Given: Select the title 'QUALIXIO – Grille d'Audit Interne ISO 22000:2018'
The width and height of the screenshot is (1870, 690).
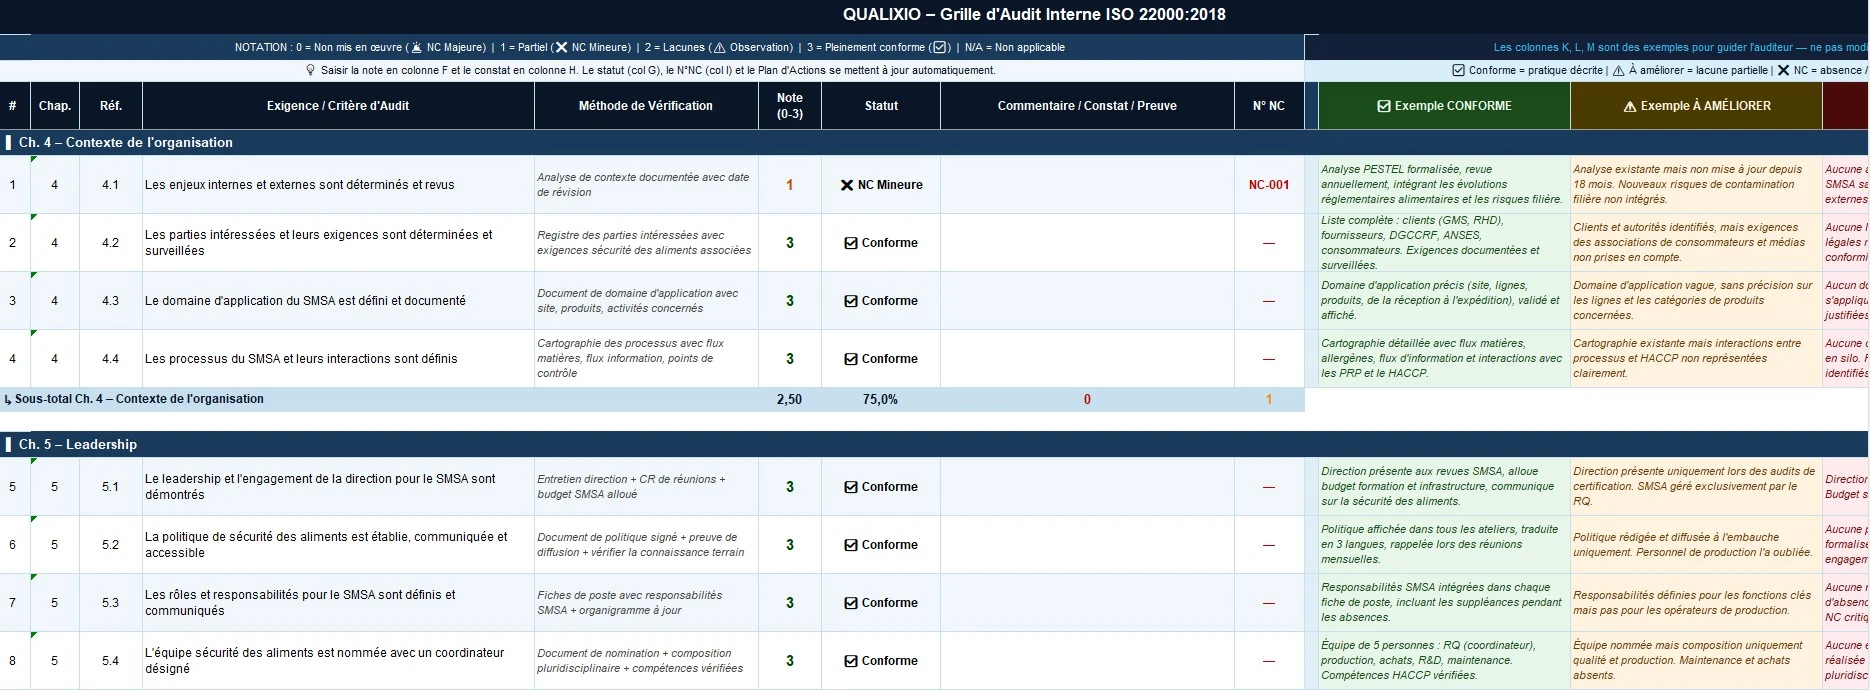Looking at the screenshot, I should point(1034,14).
